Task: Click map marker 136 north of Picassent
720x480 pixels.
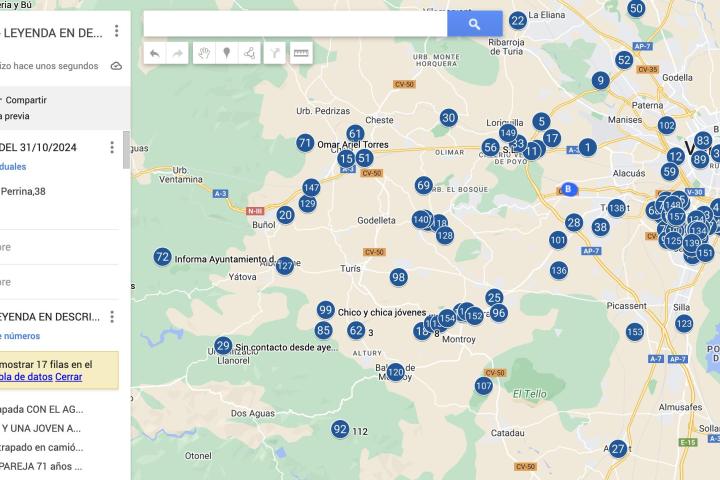Action: [x=559, y=270]
